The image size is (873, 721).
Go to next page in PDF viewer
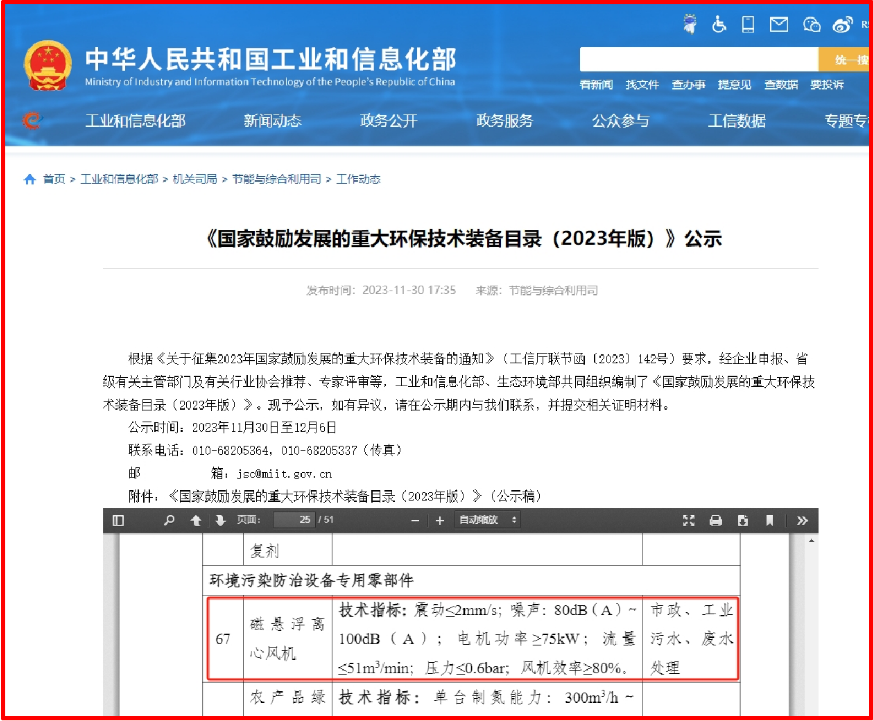pos(219,520)
